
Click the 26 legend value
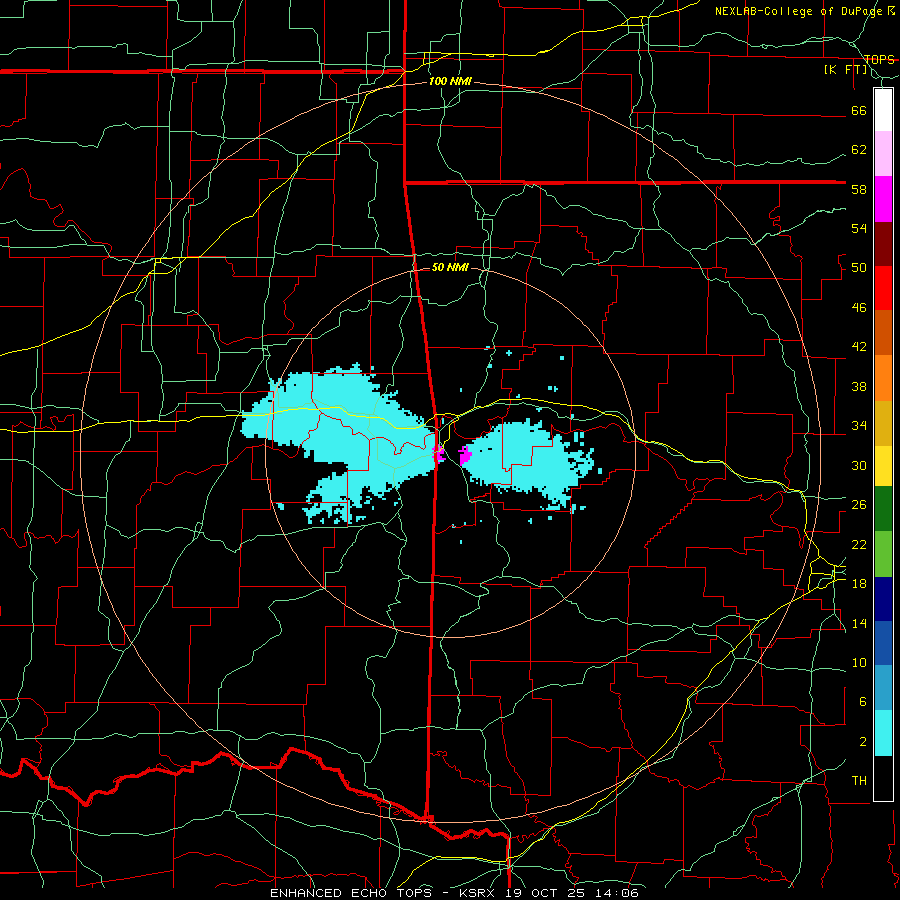pos(859,505)
